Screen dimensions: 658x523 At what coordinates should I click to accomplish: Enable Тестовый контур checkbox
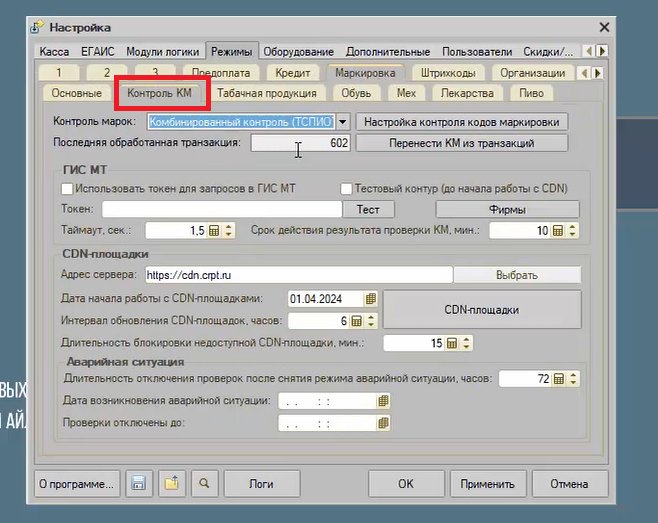(346, 189)
